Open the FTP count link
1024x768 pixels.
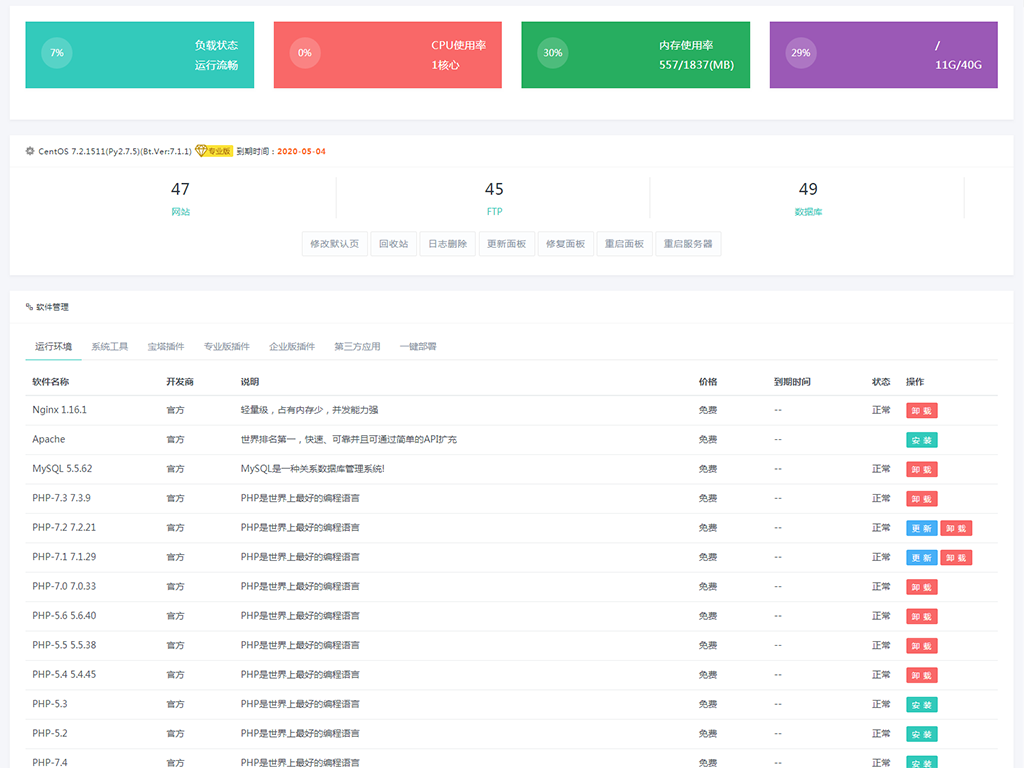[494, 197]
